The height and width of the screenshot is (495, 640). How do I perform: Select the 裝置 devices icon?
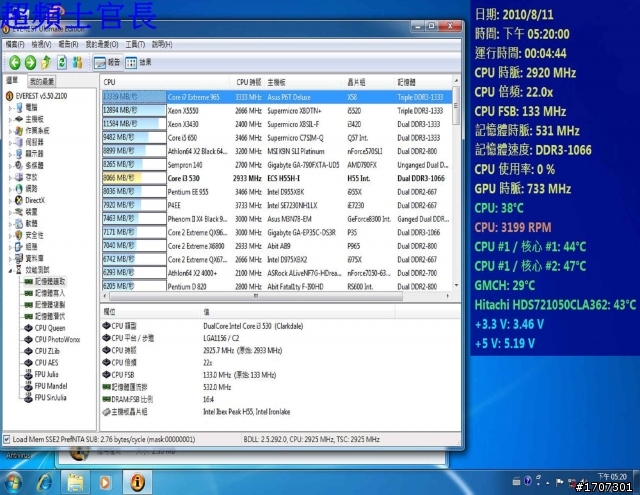click(x=19, y=212)
